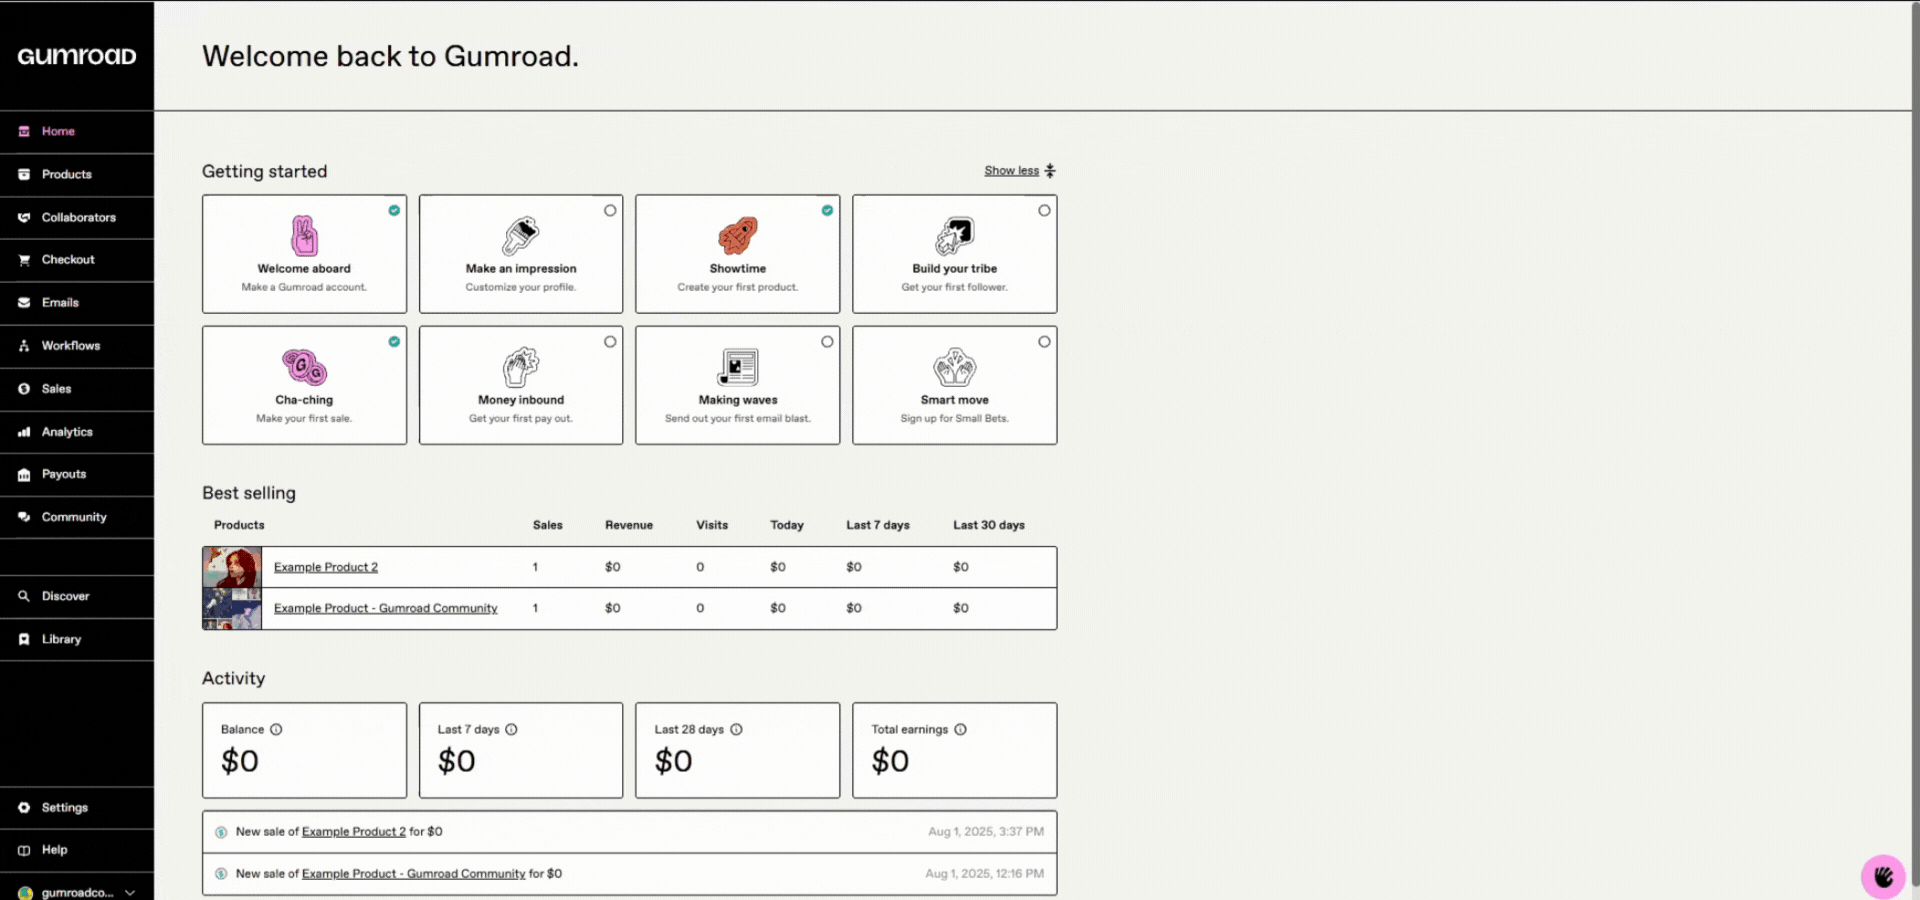The width and height of the screenshot is (1920, 900).
Task: Open Example Product - Gumroad Community in Best selling
Action: tap(385, 608)
